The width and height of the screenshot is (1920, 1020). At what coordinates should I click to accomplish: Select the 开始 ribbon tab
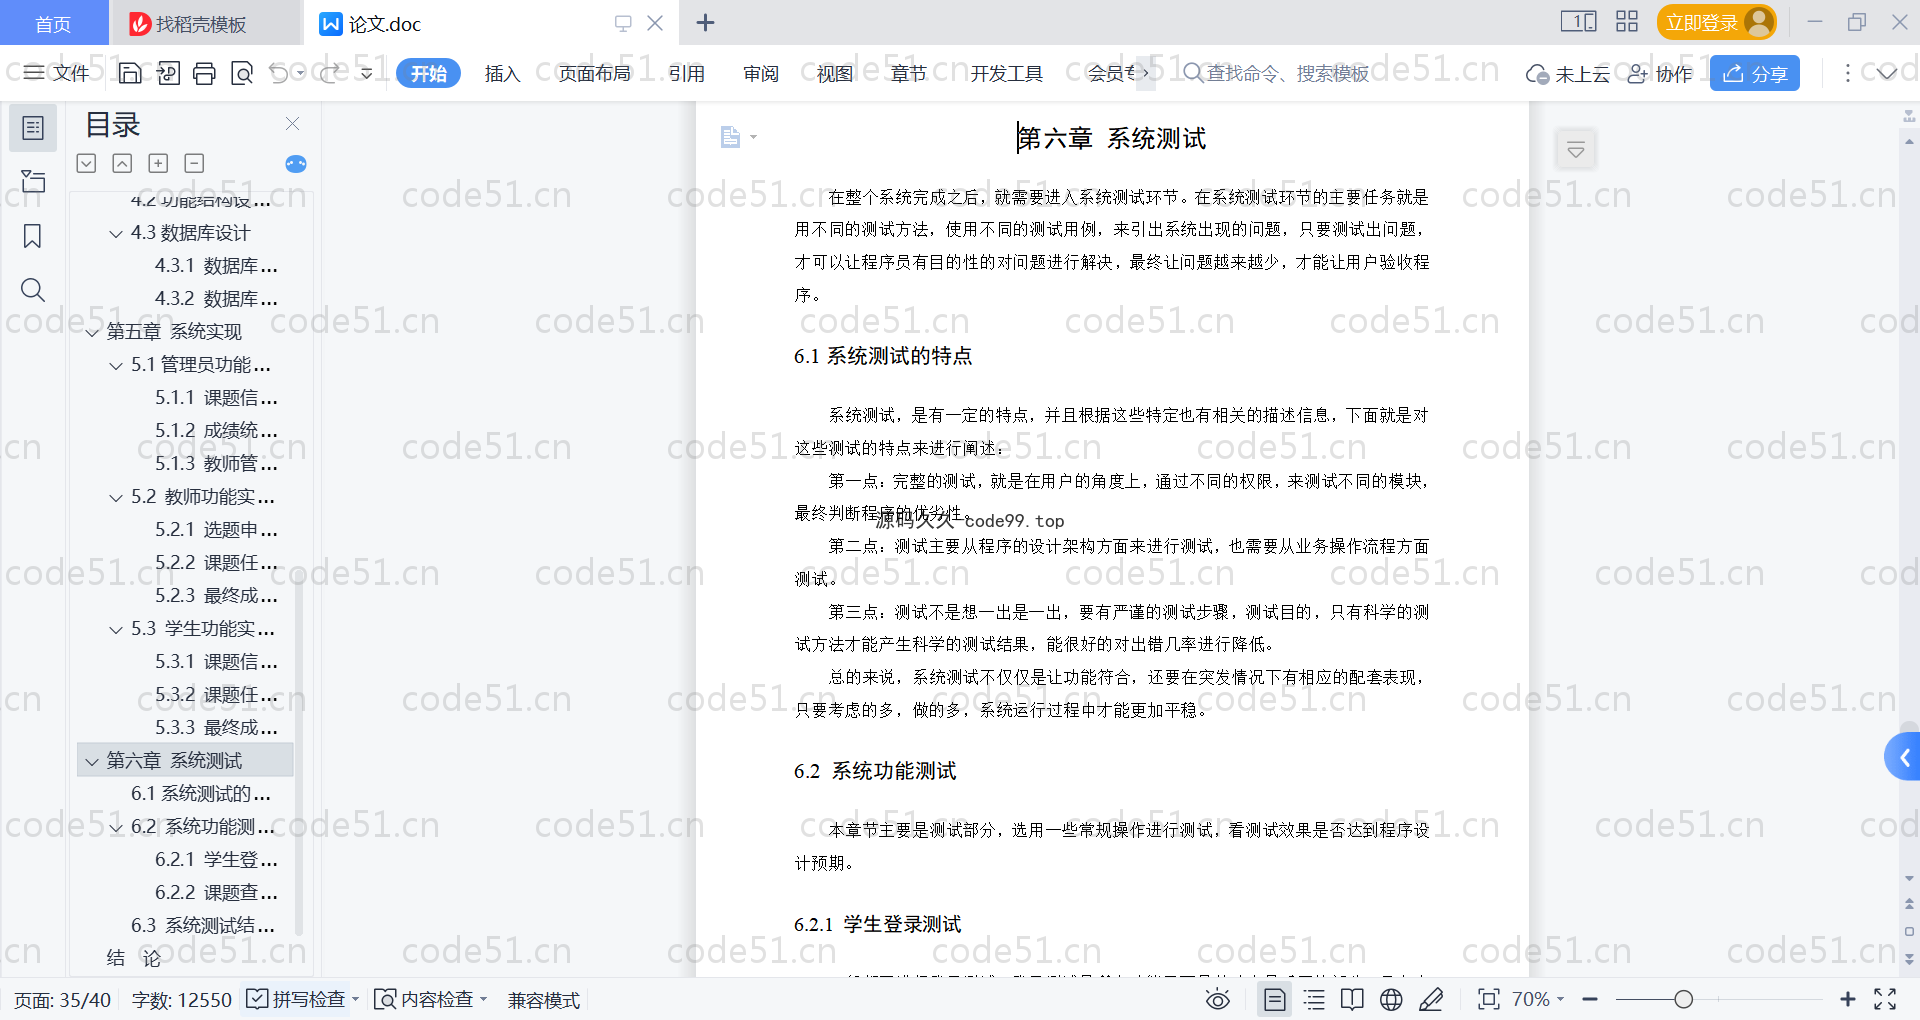point(428,73)
